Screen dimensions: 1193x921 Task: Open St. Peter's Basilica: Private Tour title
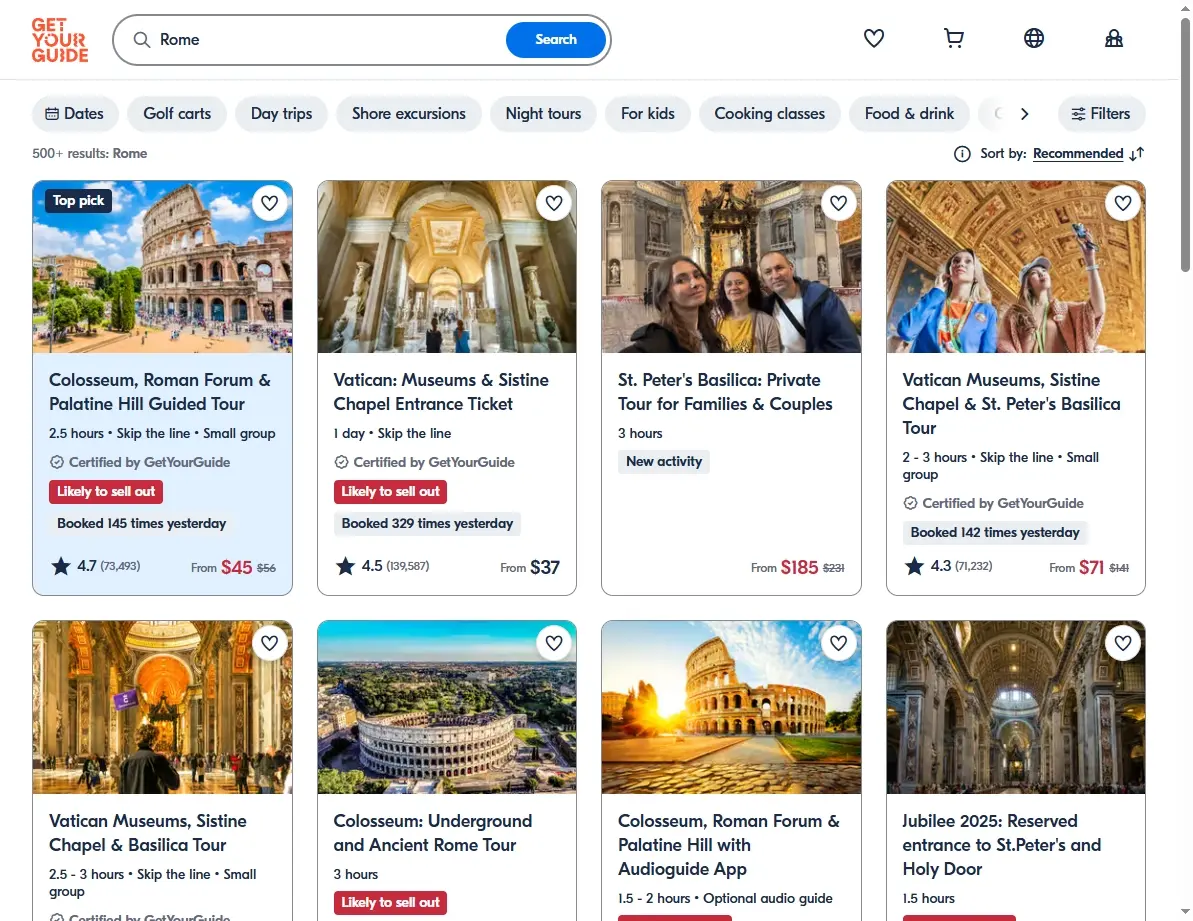point(725,392)
